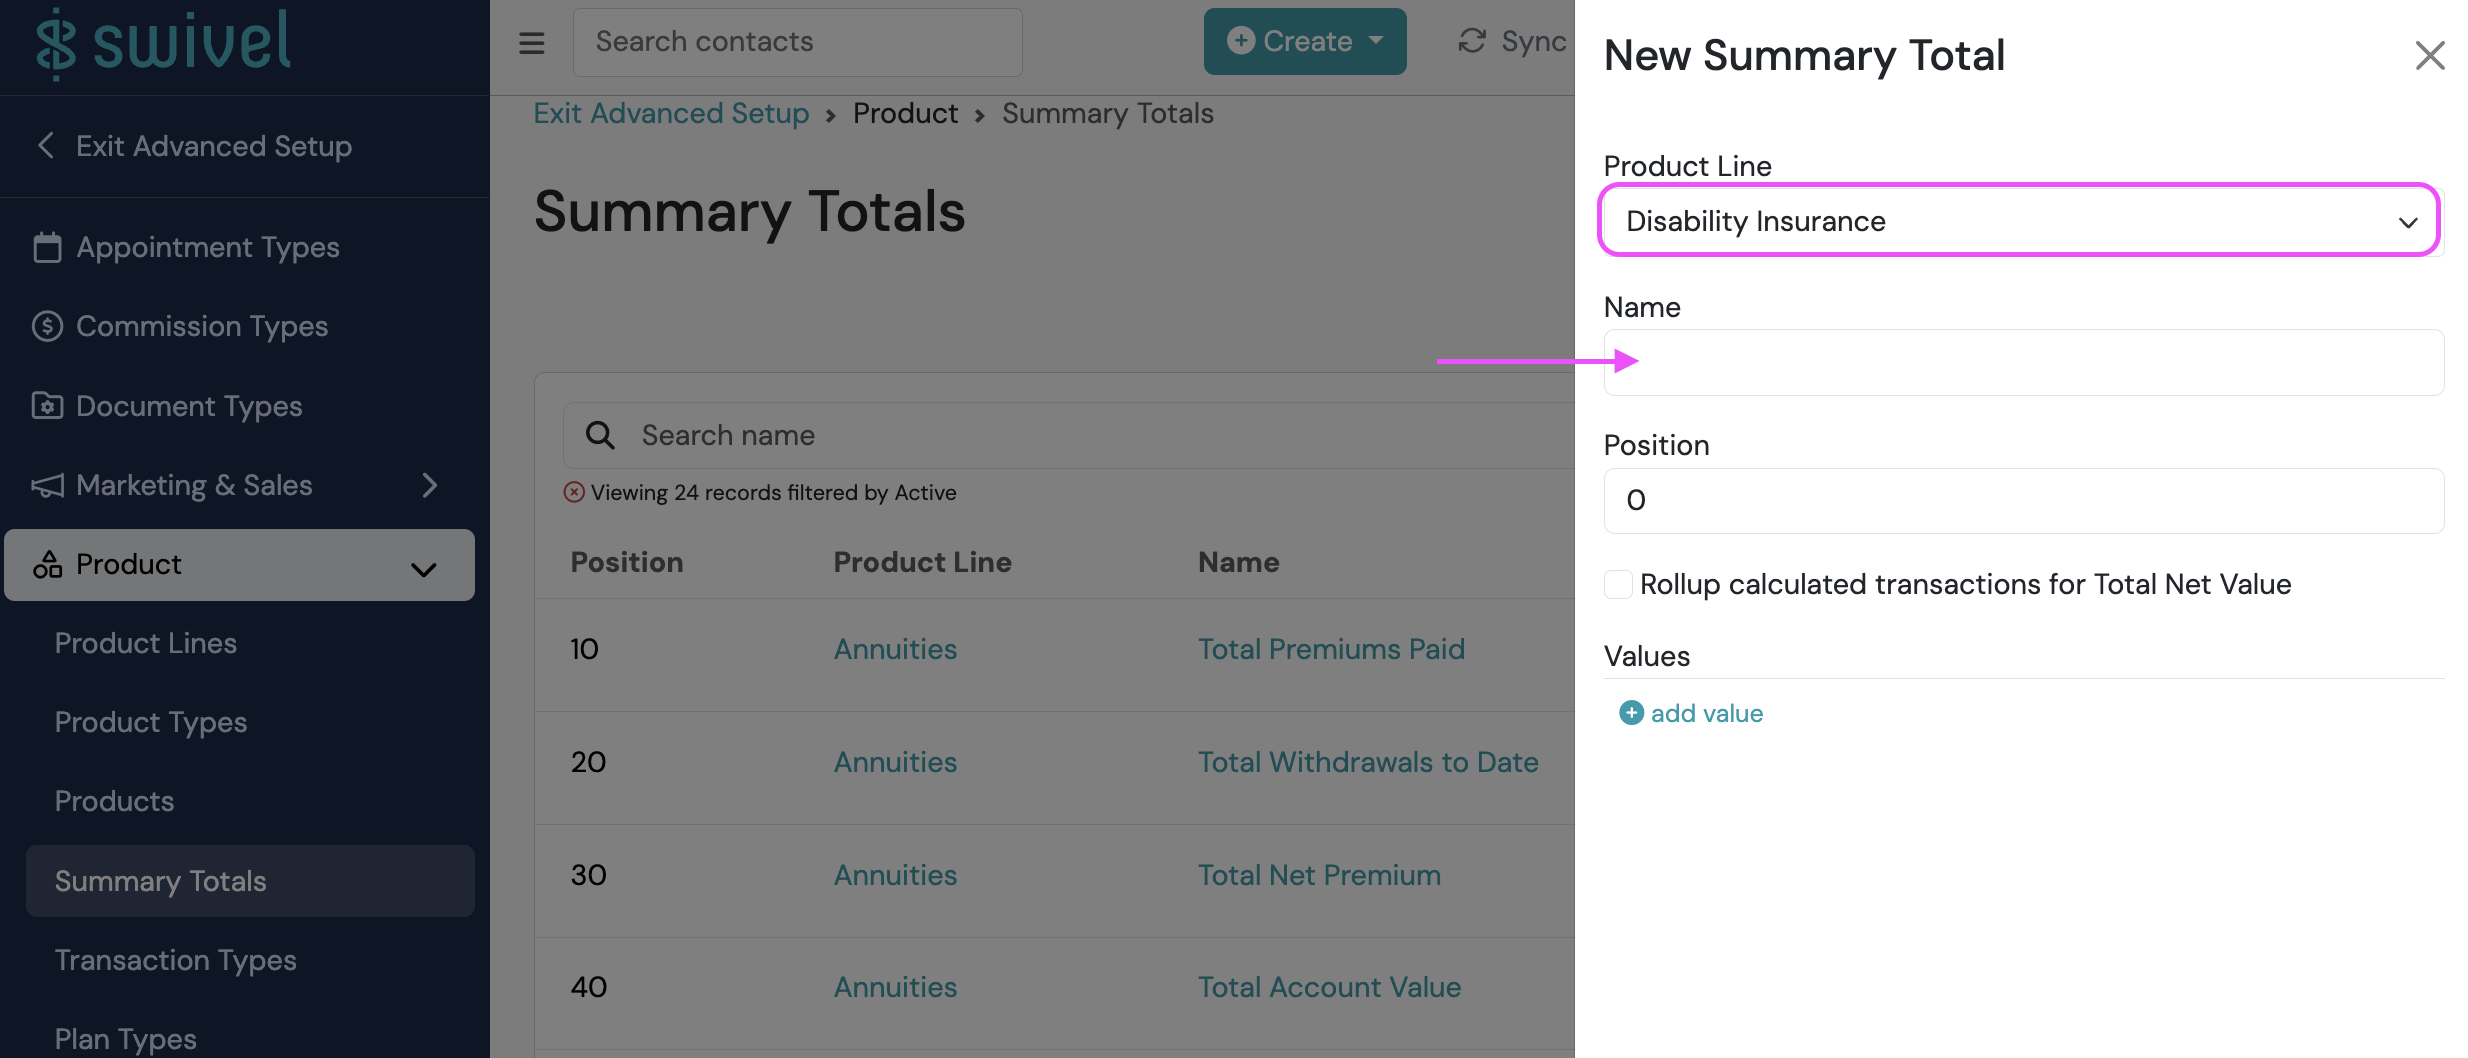Remove the Active filter with red x

(574, 492)
